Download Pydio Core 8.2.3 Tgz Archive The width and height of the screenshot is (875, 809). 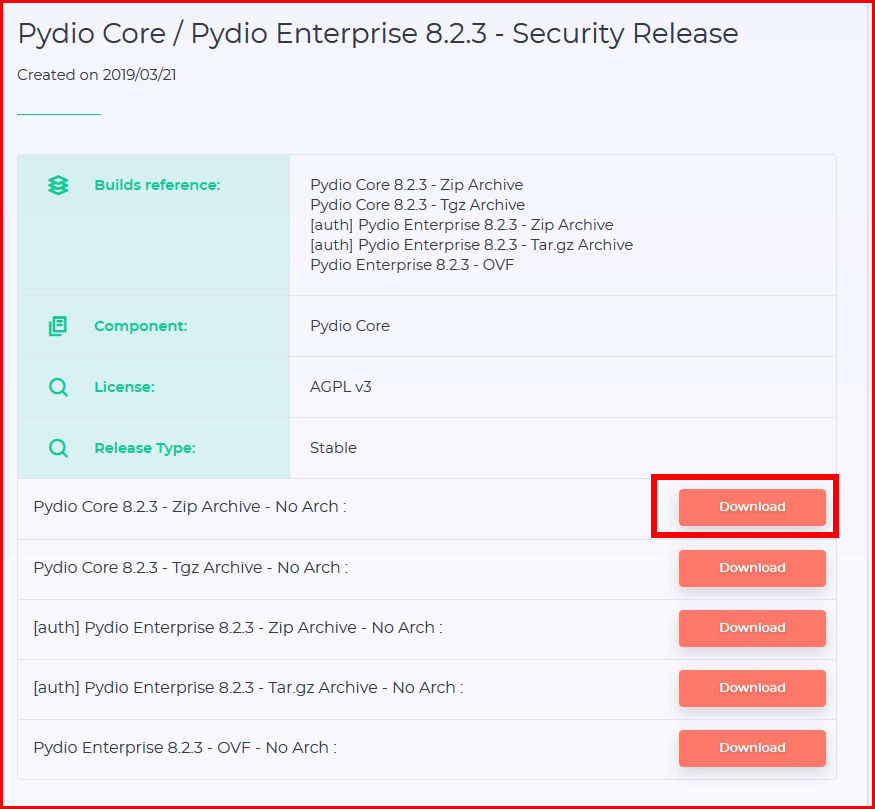(x=752, y=568)
